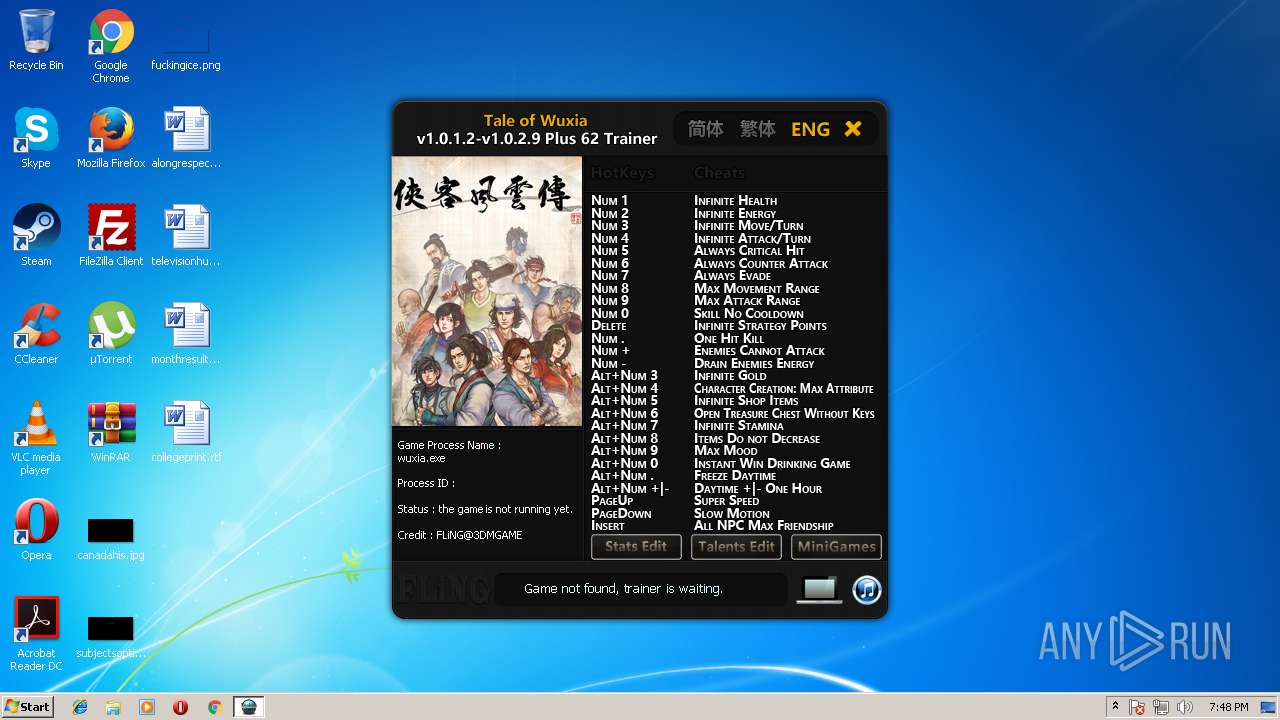Screen dimensions: 1280x720
Task: Select the subjectsopti file icon
Action: pos(111,636)
